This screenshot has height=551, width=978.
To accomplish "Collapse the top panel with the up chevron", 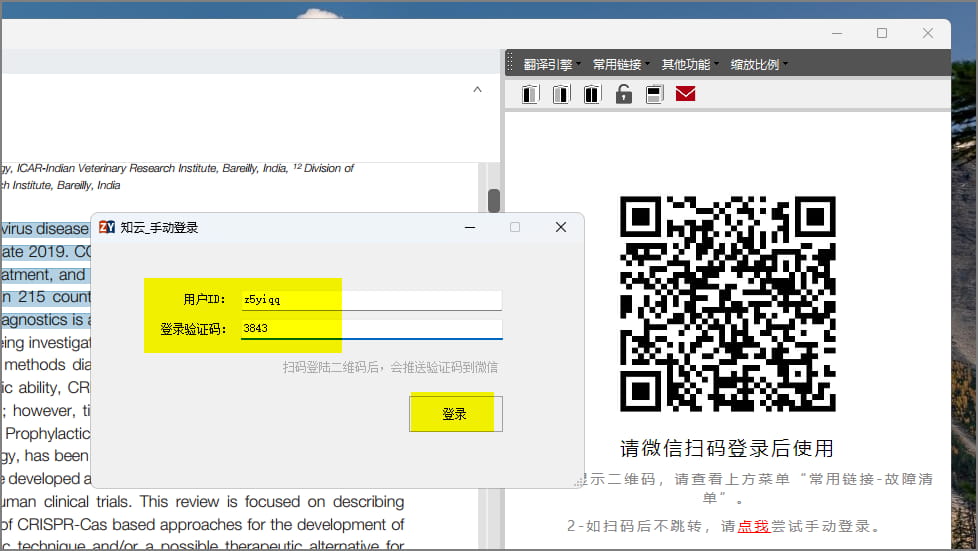I will pyautogui.click(x=477, y=90).
